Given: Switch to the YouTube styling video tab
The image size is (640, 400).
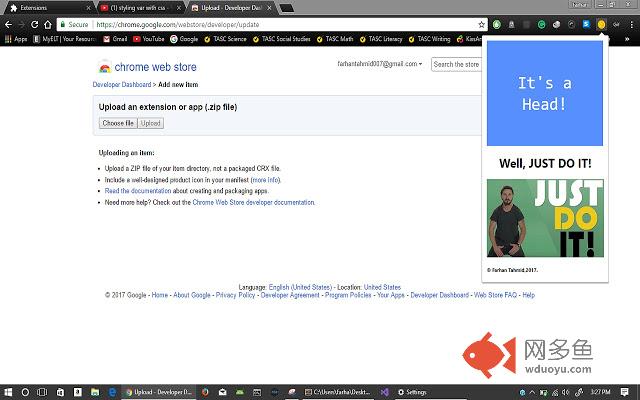Looking at the screenshot, I should tap(141, 8).
